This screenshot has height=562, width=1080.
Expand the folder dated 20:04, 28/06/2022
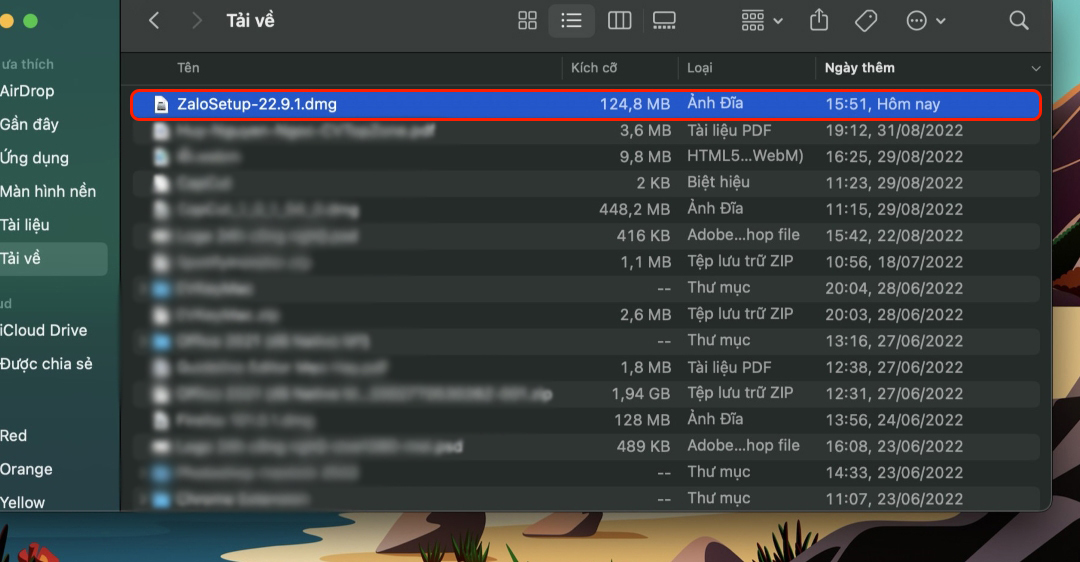pos(143,289)
